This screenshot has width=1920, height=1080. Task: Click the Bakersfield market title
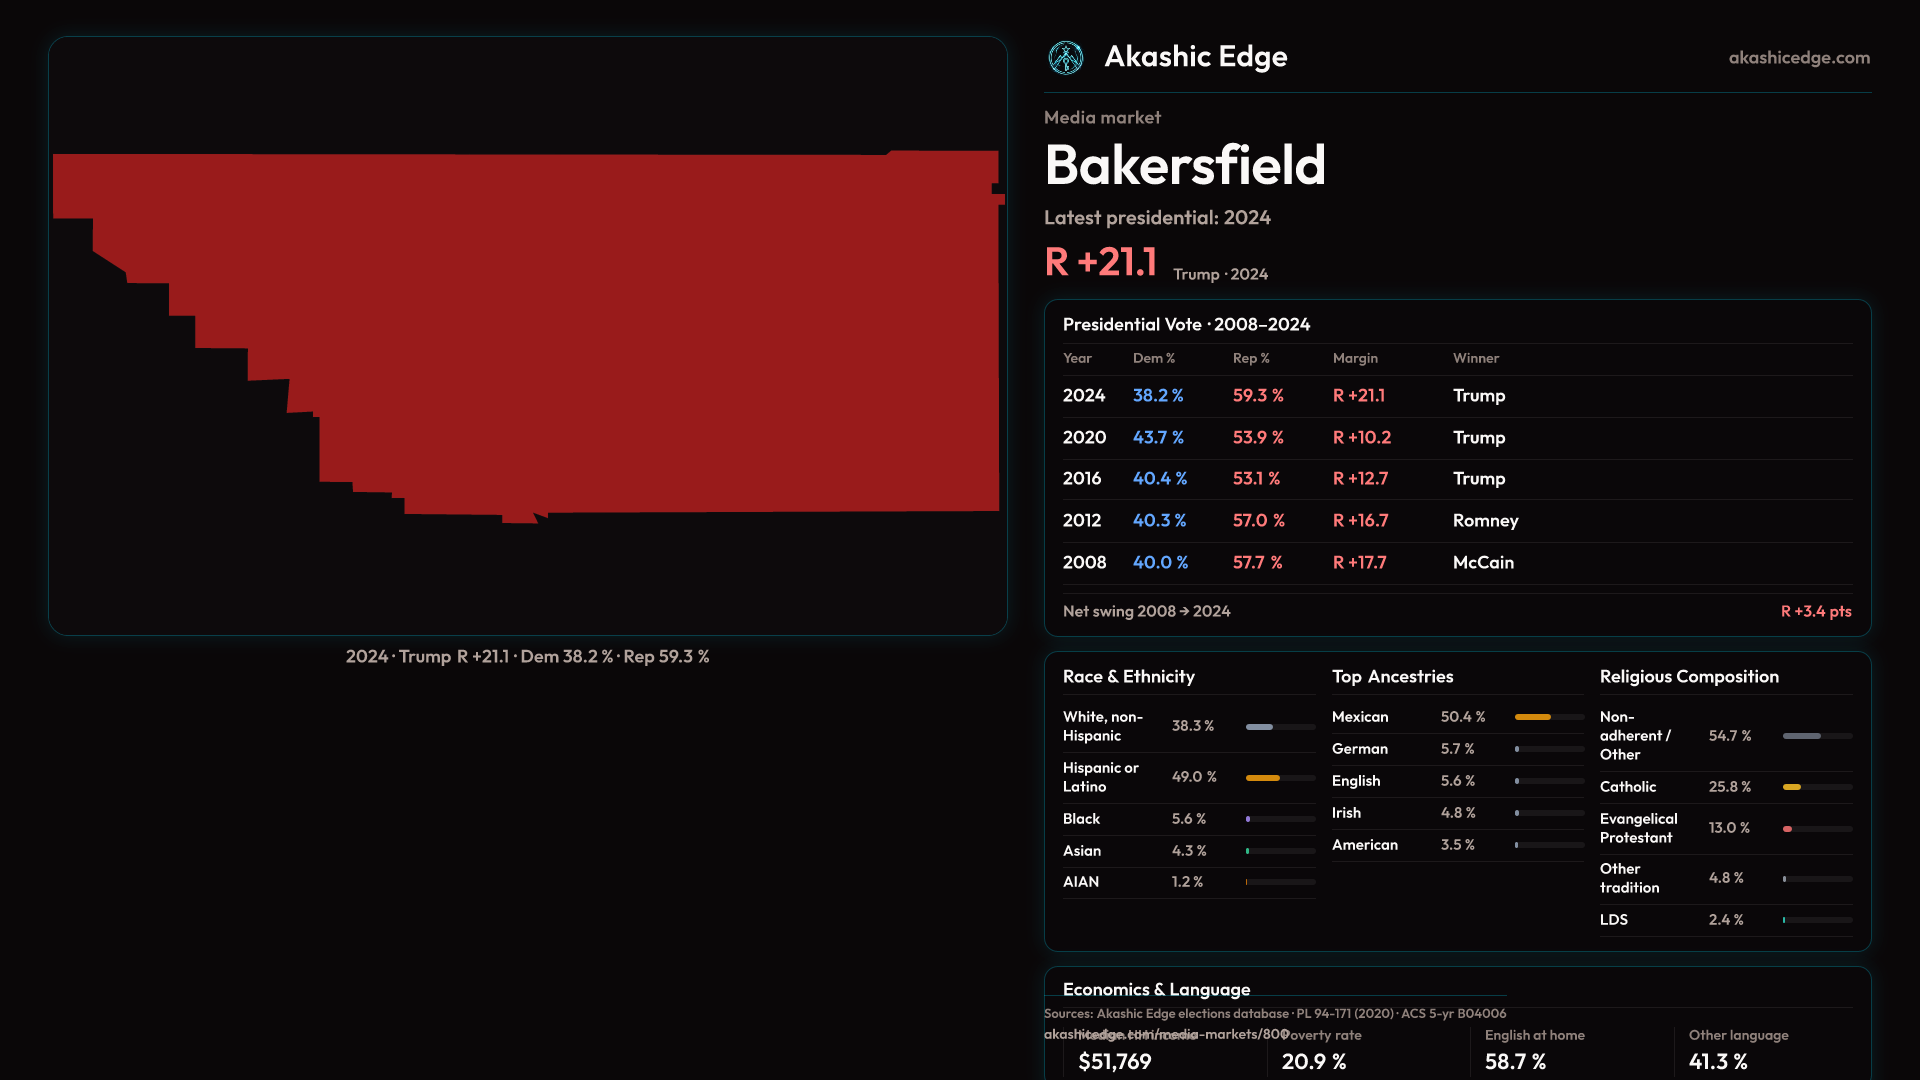pos(1184,165)
